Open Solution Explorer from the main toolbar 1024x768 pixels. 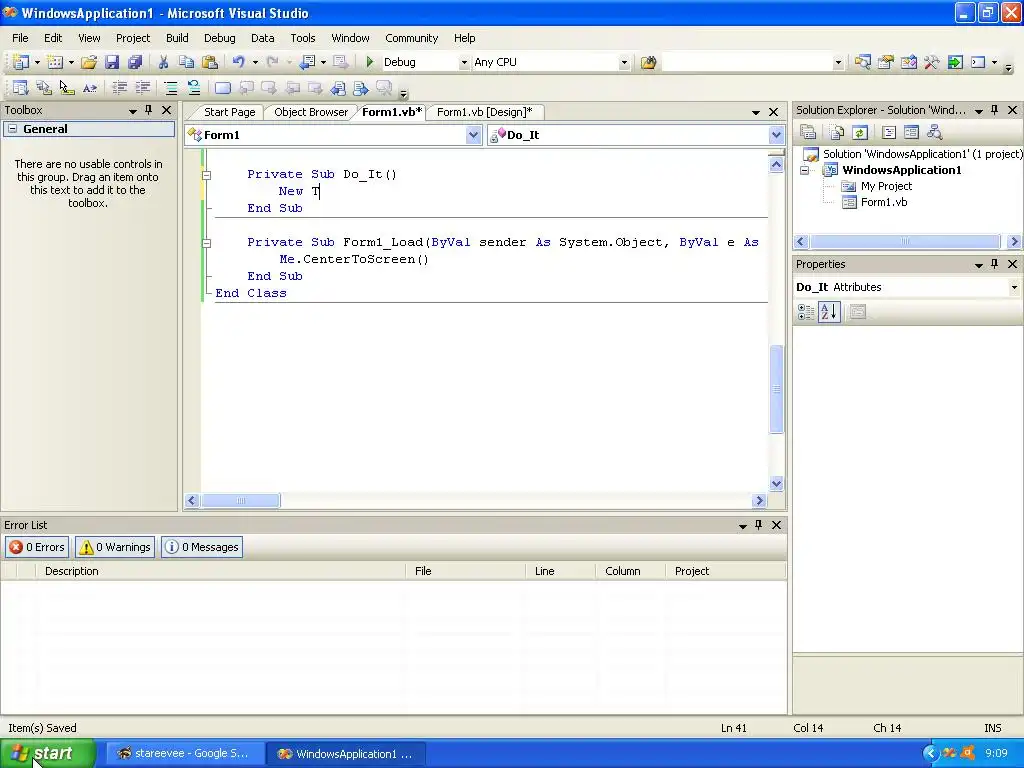point(863,62)
